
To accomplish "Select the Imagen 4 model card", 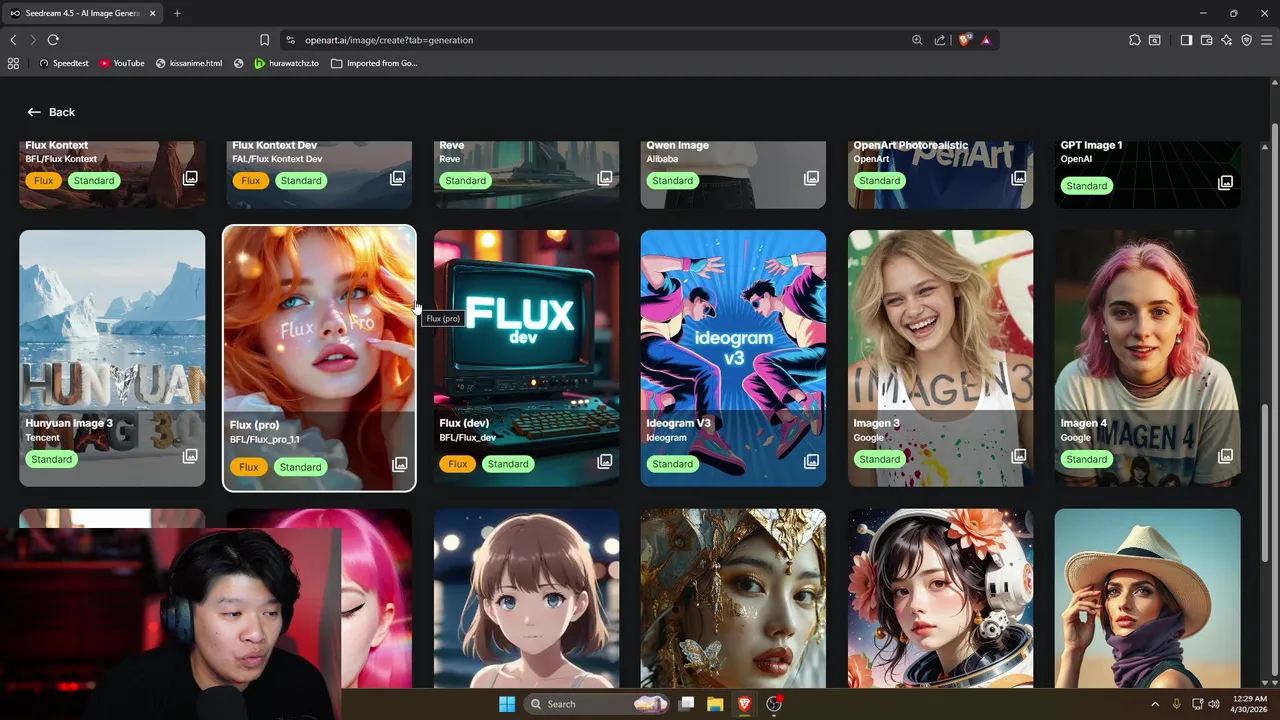I will coord(1147,358).
